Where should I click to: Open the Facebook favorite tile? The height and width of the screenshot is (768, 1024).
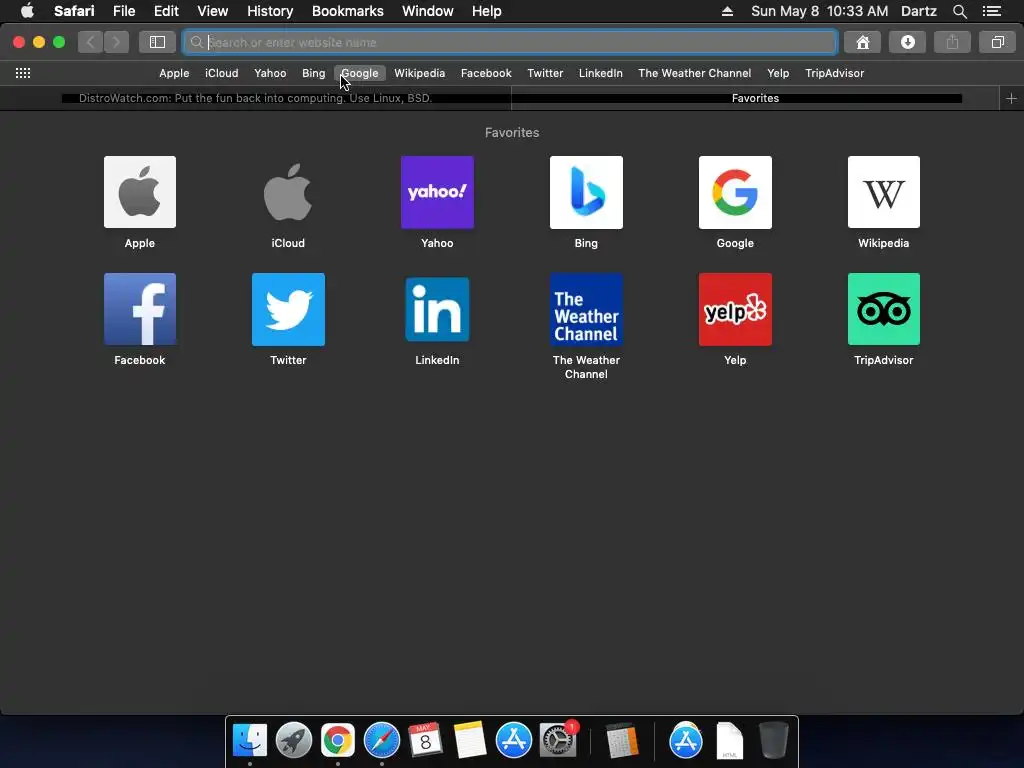[x=140, y=309]
